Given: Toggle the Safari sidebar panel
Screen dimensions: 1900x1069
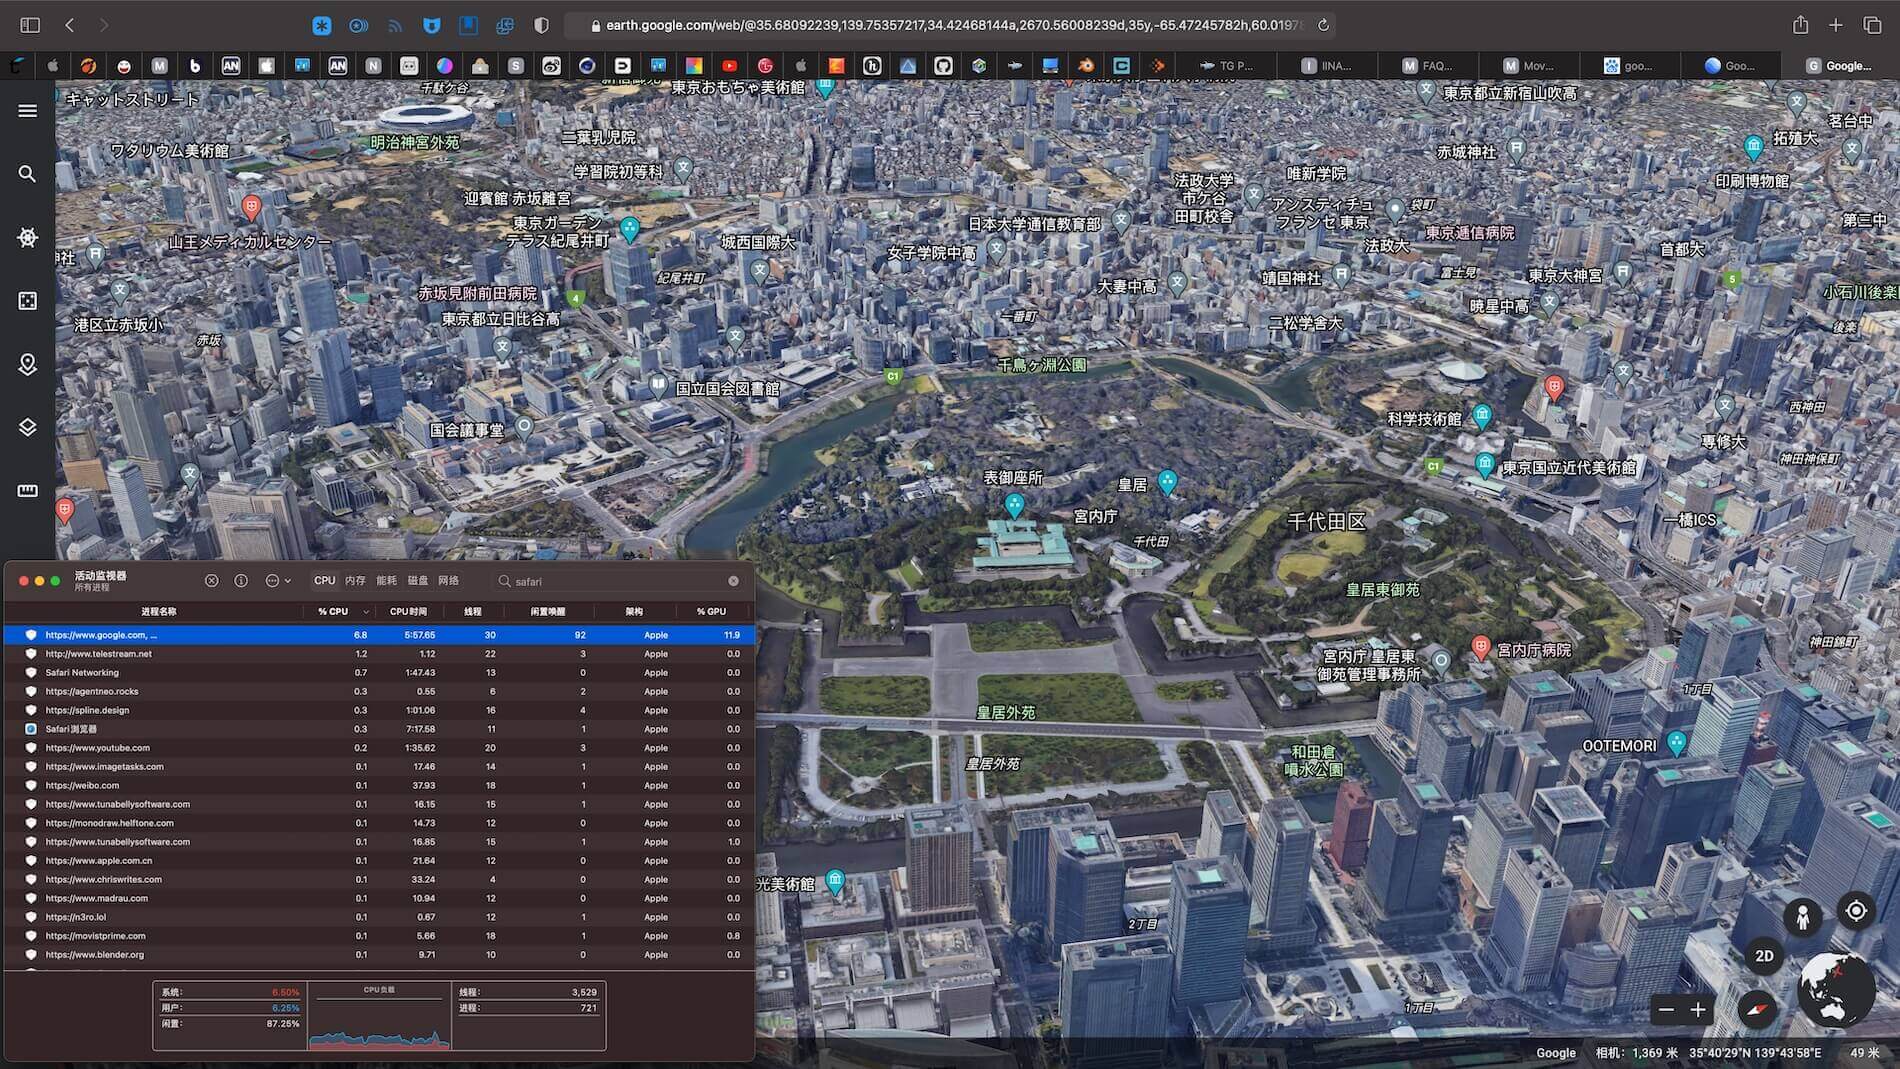Looking at the screenshot, I should [30, 25].
